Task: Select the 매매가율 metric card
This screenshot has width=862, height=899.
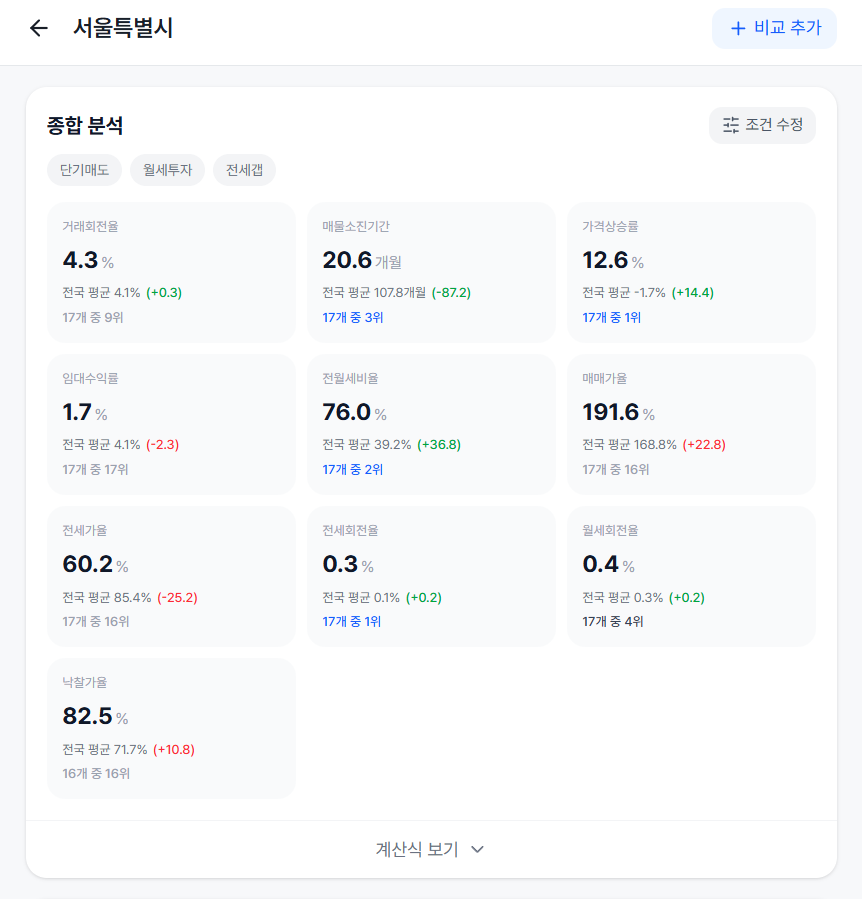Action: click(691, 423)
